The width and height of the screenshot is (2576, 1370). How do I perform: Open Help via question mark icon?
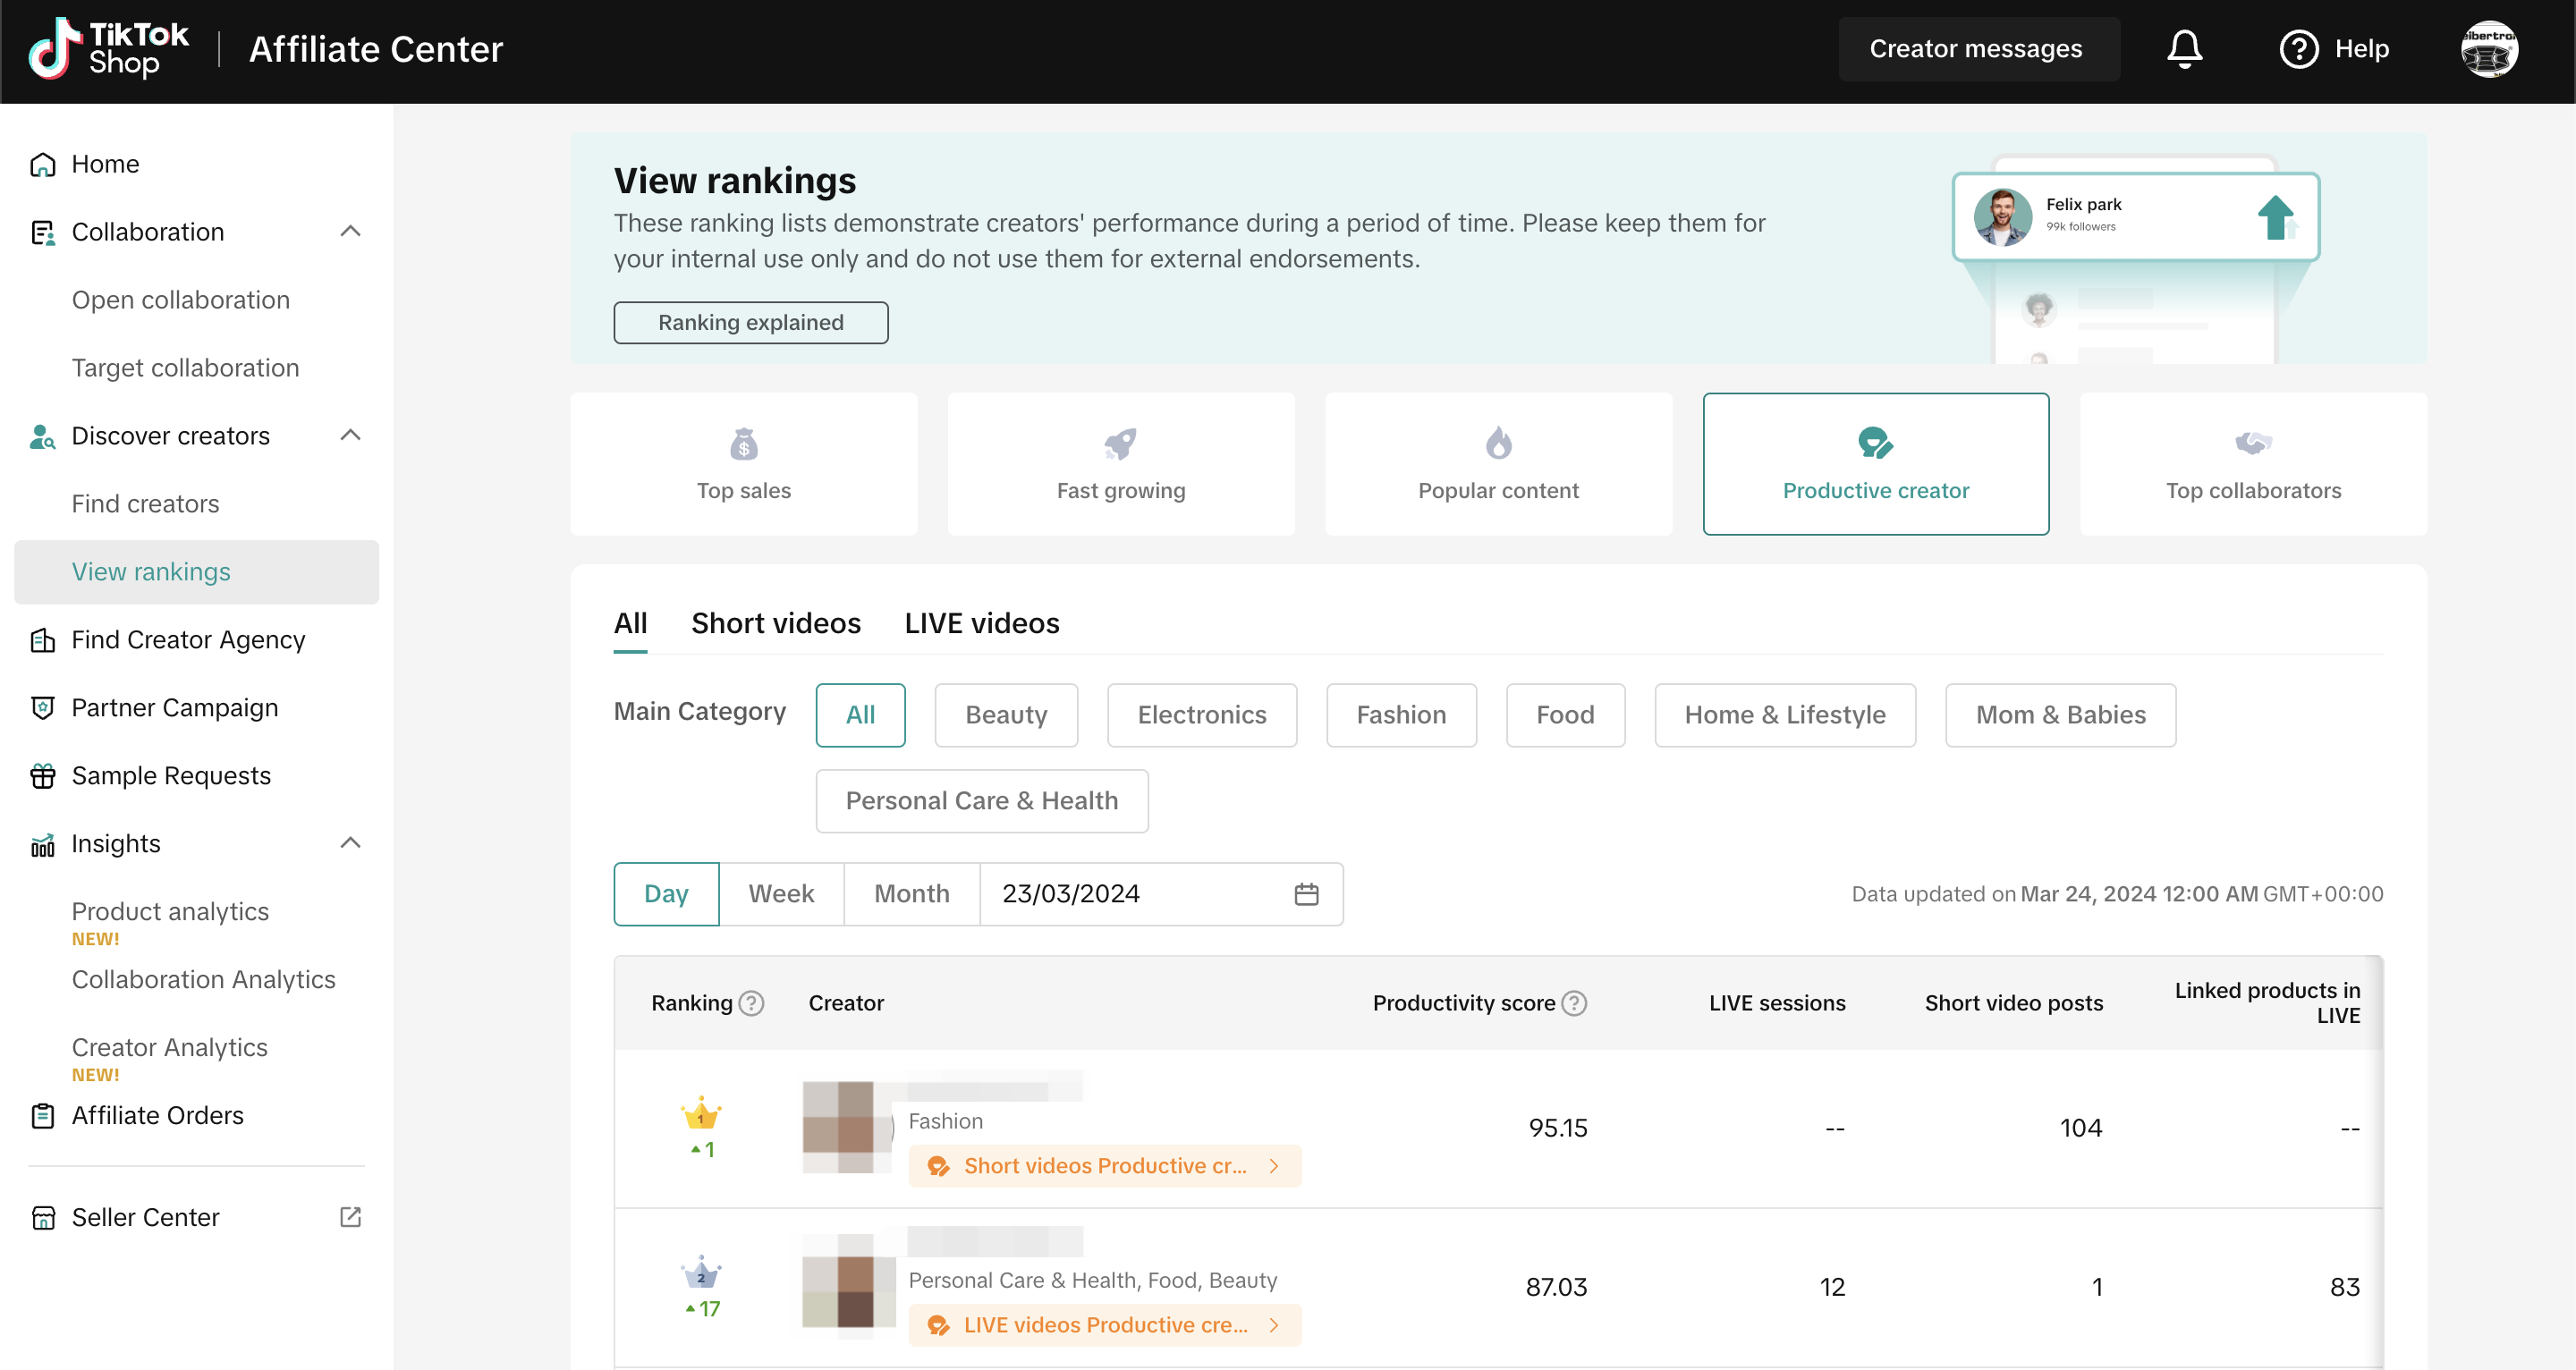(2298, 48)
